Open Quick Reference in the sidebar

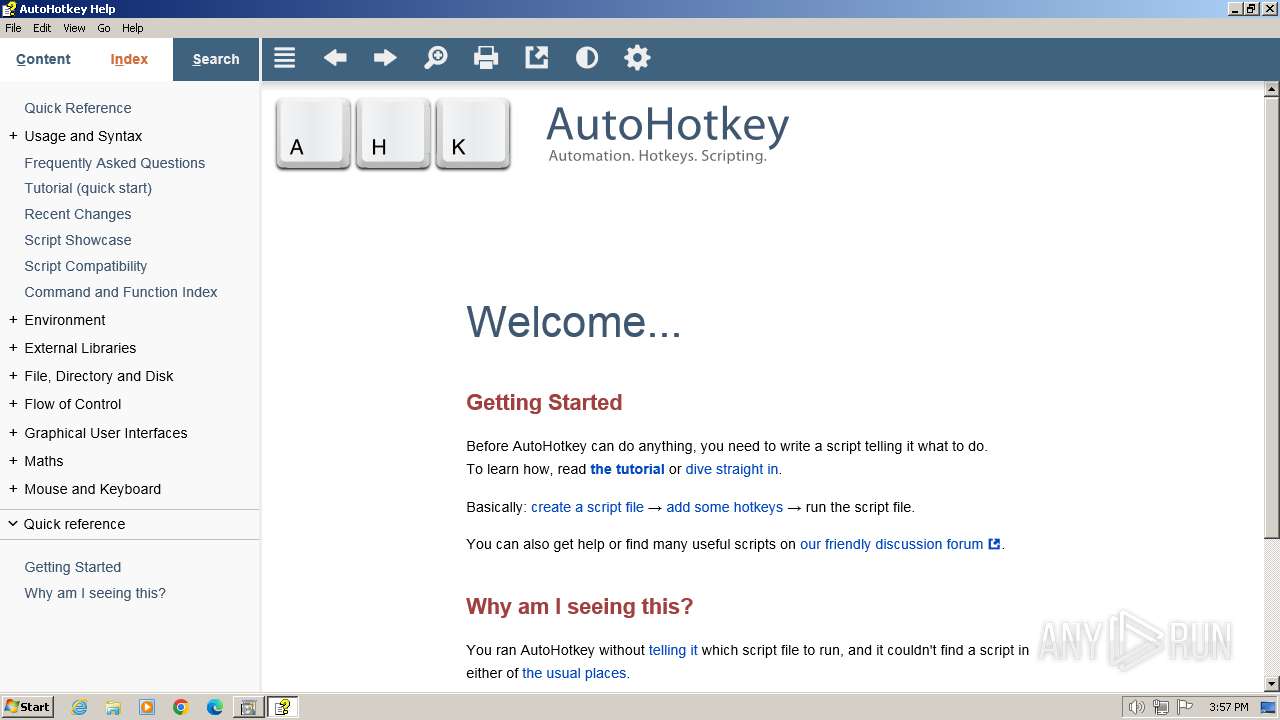point(78,108)
